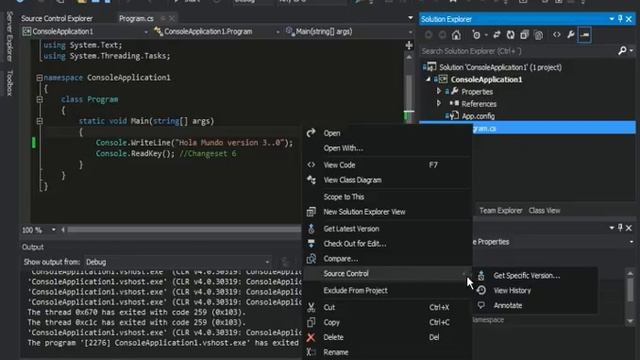The height and width of the screenshot is (360, 640).
Task: Click the View Code icon in Solution Explorer toolbar
Action: click(x=557, y=35)
